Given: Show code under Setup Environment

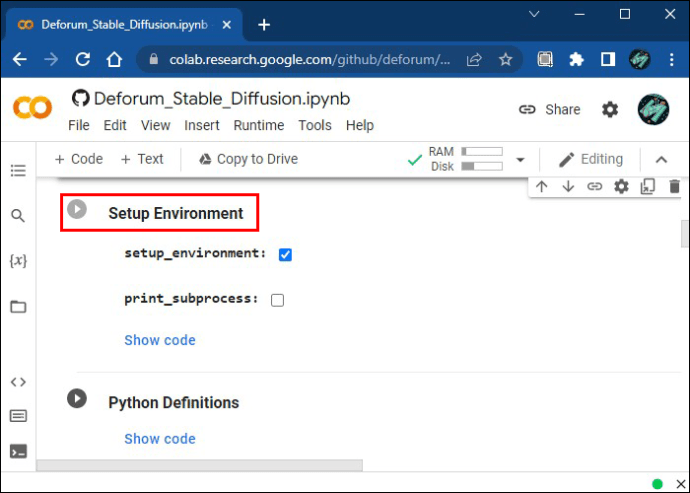Looking at the screenshot, I should [160, 340].
